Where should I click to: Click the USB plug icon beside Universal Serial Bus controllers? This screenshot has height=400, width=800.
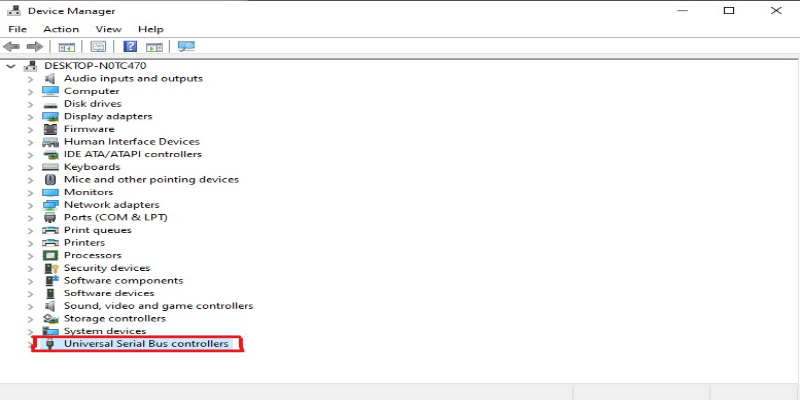coord(50,345)
